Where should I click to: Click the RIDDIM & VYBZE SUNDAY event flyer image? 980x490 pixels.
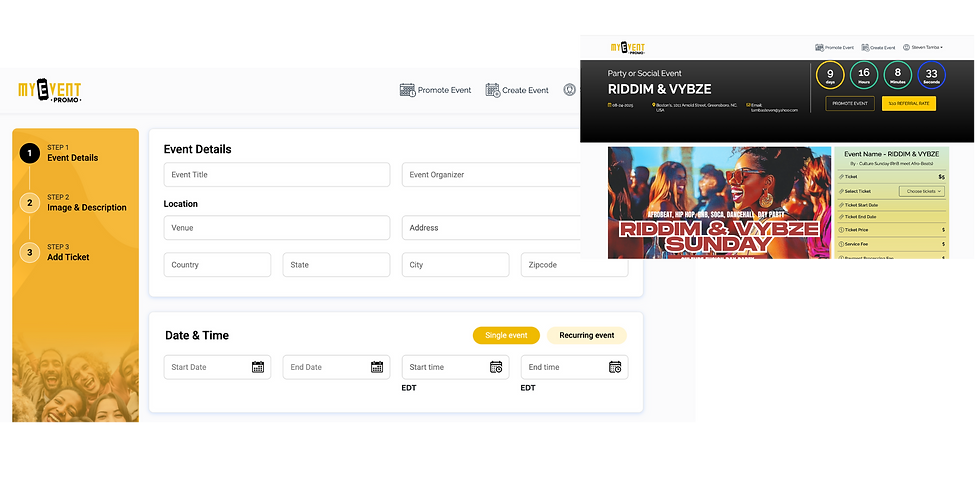pos(719,202)
